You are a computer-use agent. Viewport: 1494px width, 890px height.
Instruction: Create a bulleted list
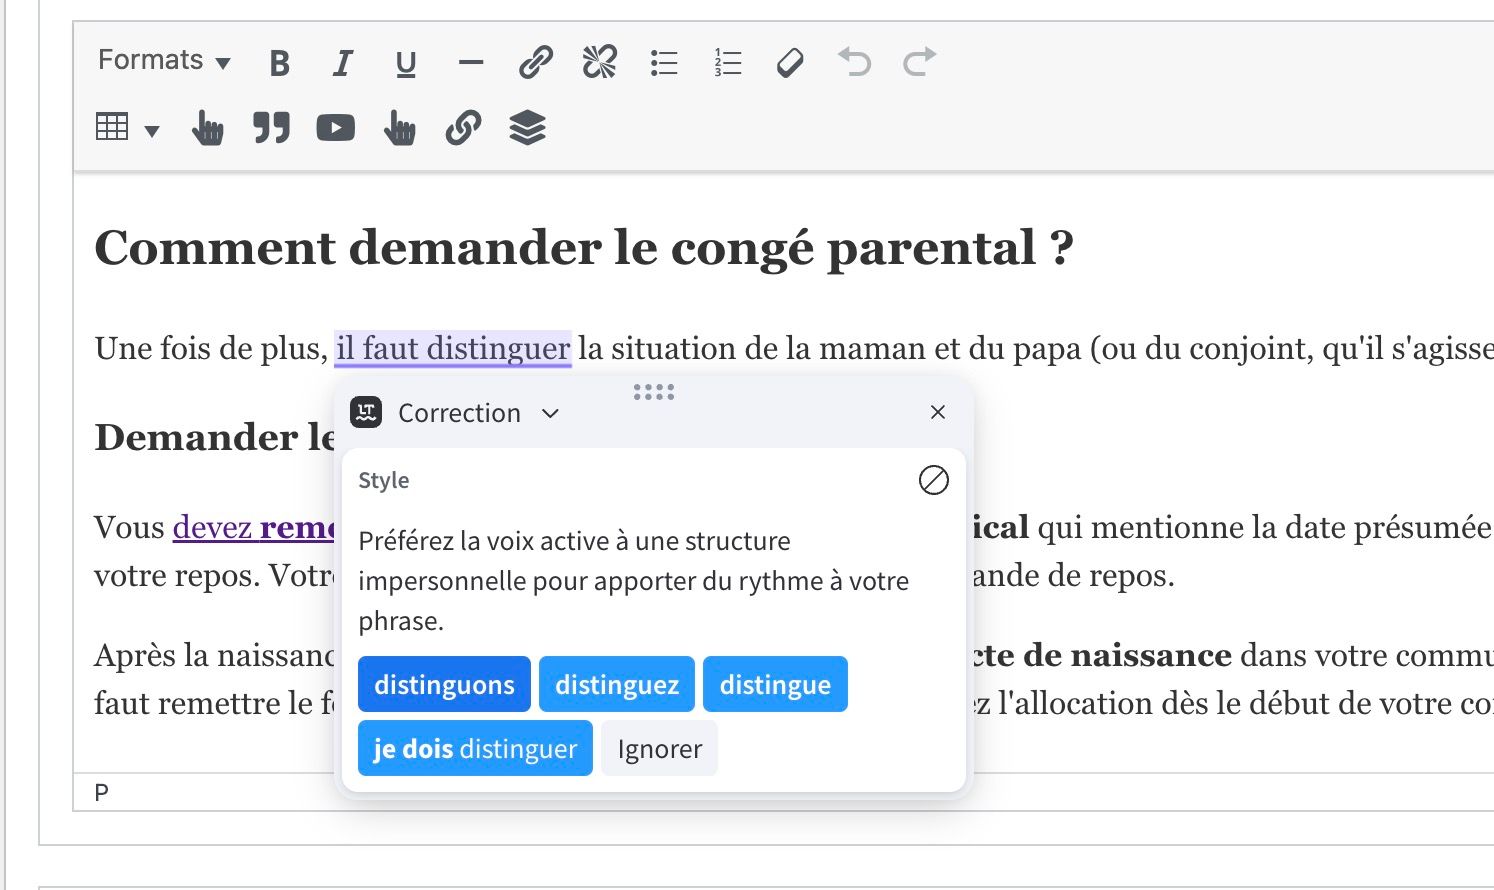[664, 62]
